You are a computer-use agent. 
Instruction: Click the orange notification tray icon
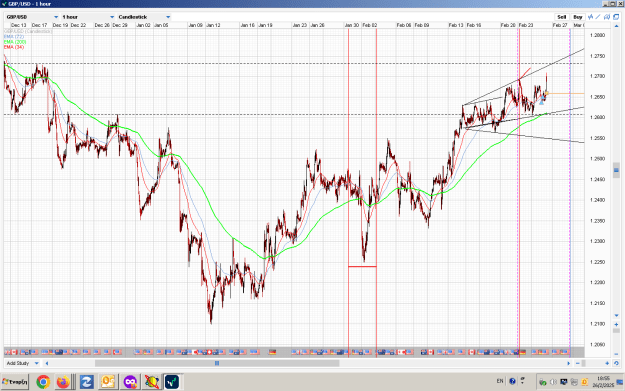[x=584, y=382]
